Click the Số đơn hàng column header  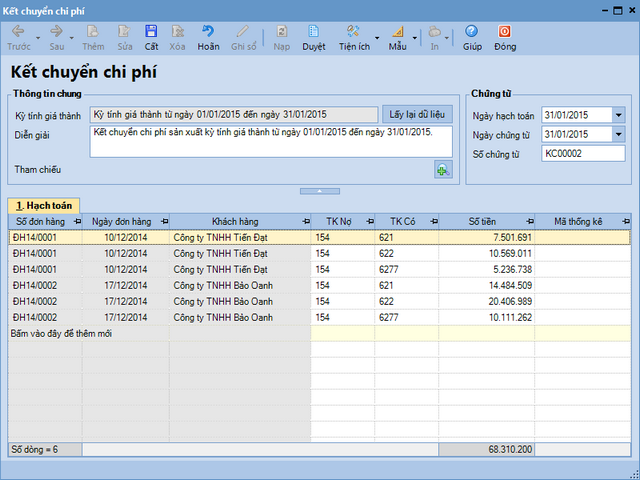[40, 222]
